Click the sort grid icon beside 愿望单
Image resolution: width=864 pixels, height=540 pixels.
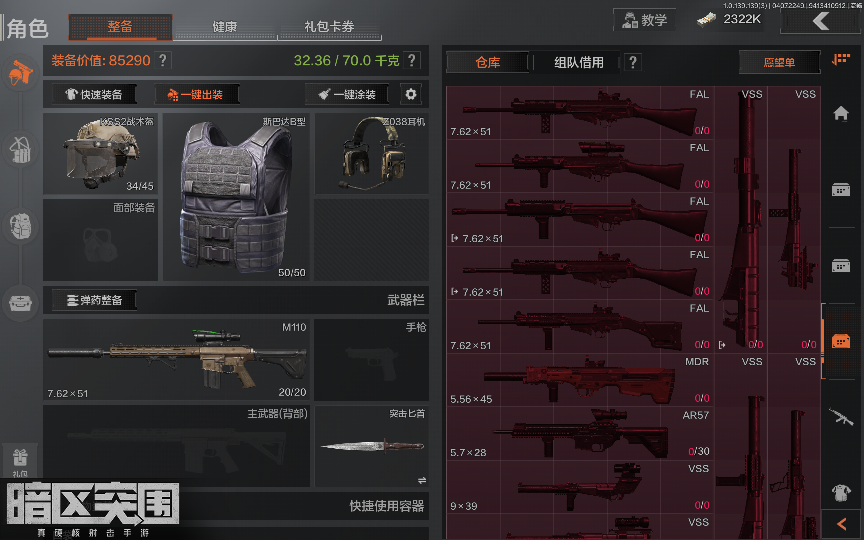click(x=841, y=60)
